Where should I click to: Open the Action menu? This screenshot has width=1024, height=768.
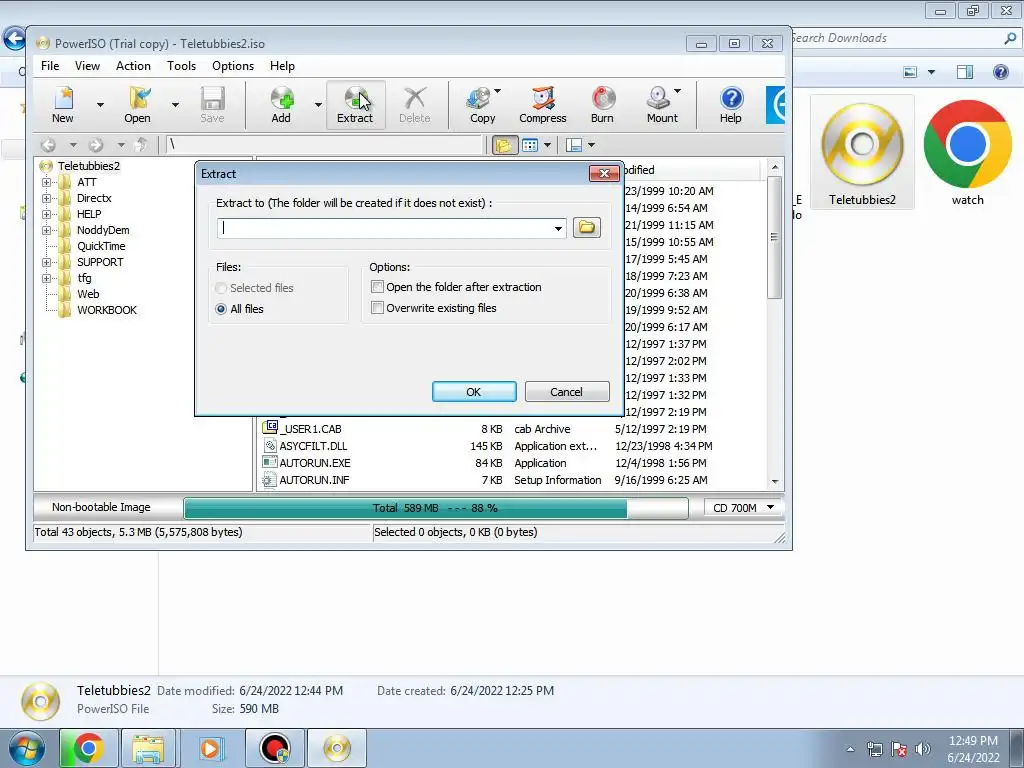[133, 66]
